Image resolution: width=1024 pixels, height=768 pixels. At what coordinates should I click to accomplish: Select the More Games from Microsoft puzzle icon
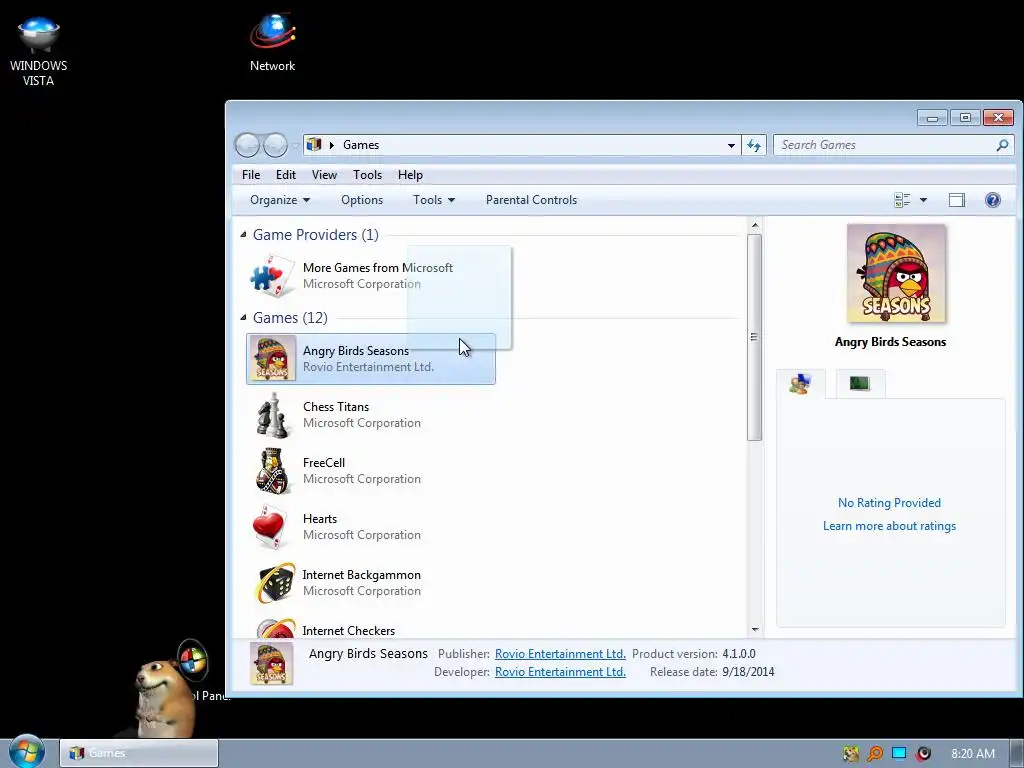[272, 276]
